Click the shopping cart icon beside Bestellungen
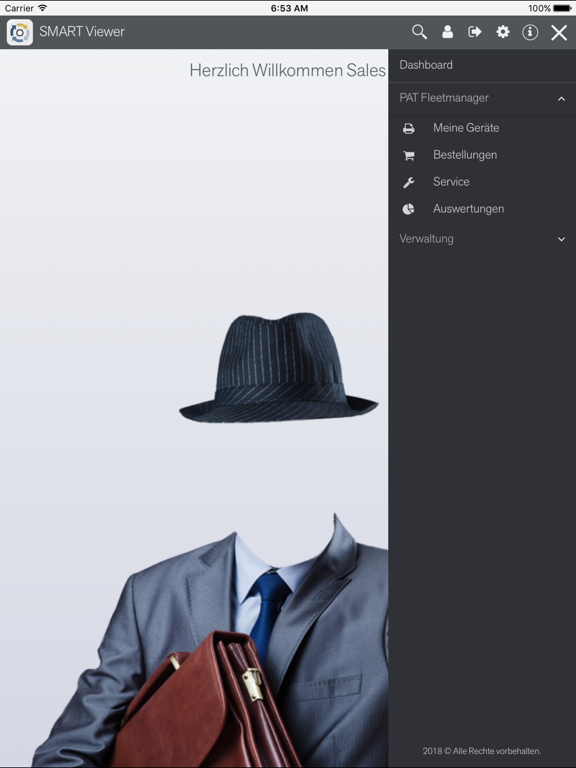This screenshot has width=576, height=768. (x=408, y=156)
